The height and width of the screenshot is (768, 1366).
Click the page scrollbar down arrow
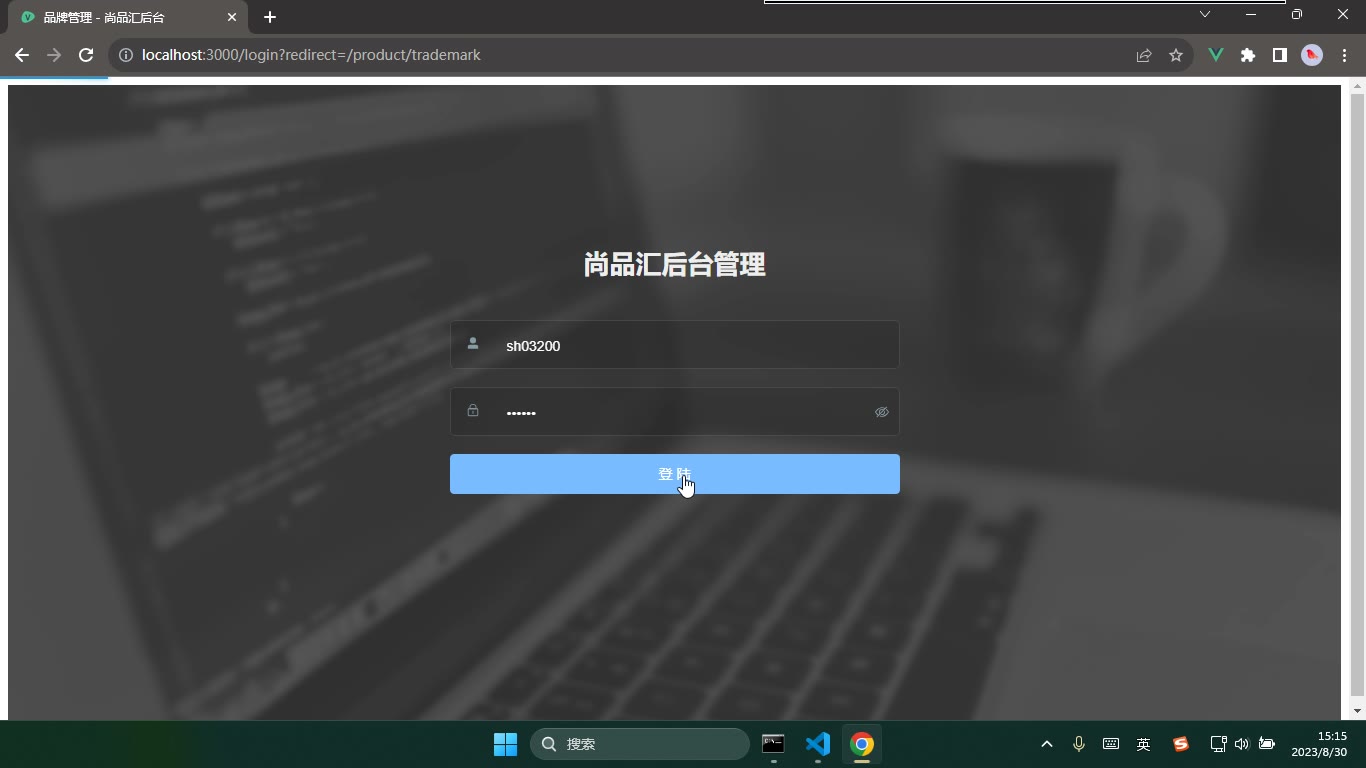coord(1357,711)
